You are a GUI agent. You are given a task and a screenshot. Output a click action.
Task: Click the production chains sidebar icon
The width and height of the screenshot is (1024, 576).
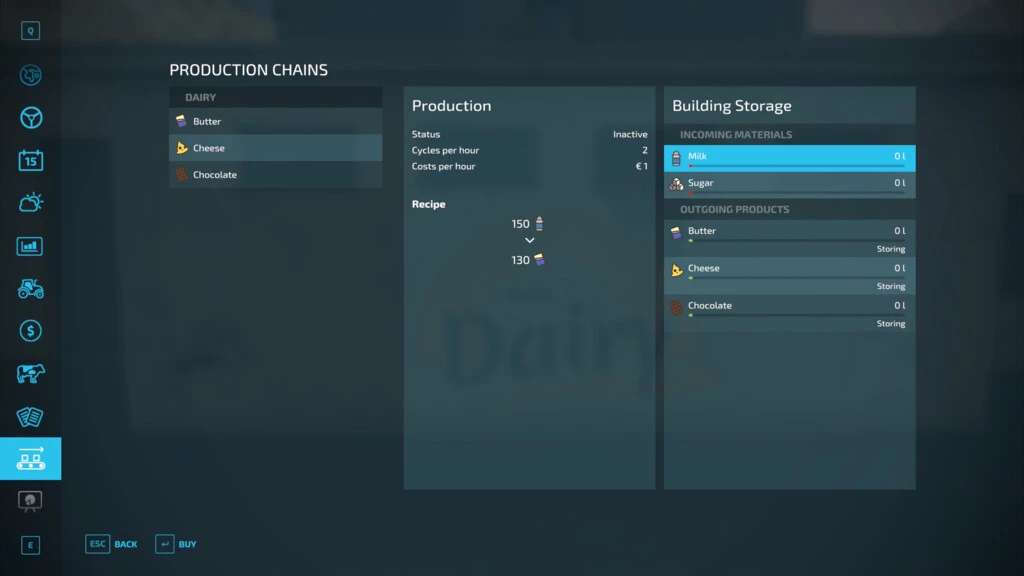point(31,459)
